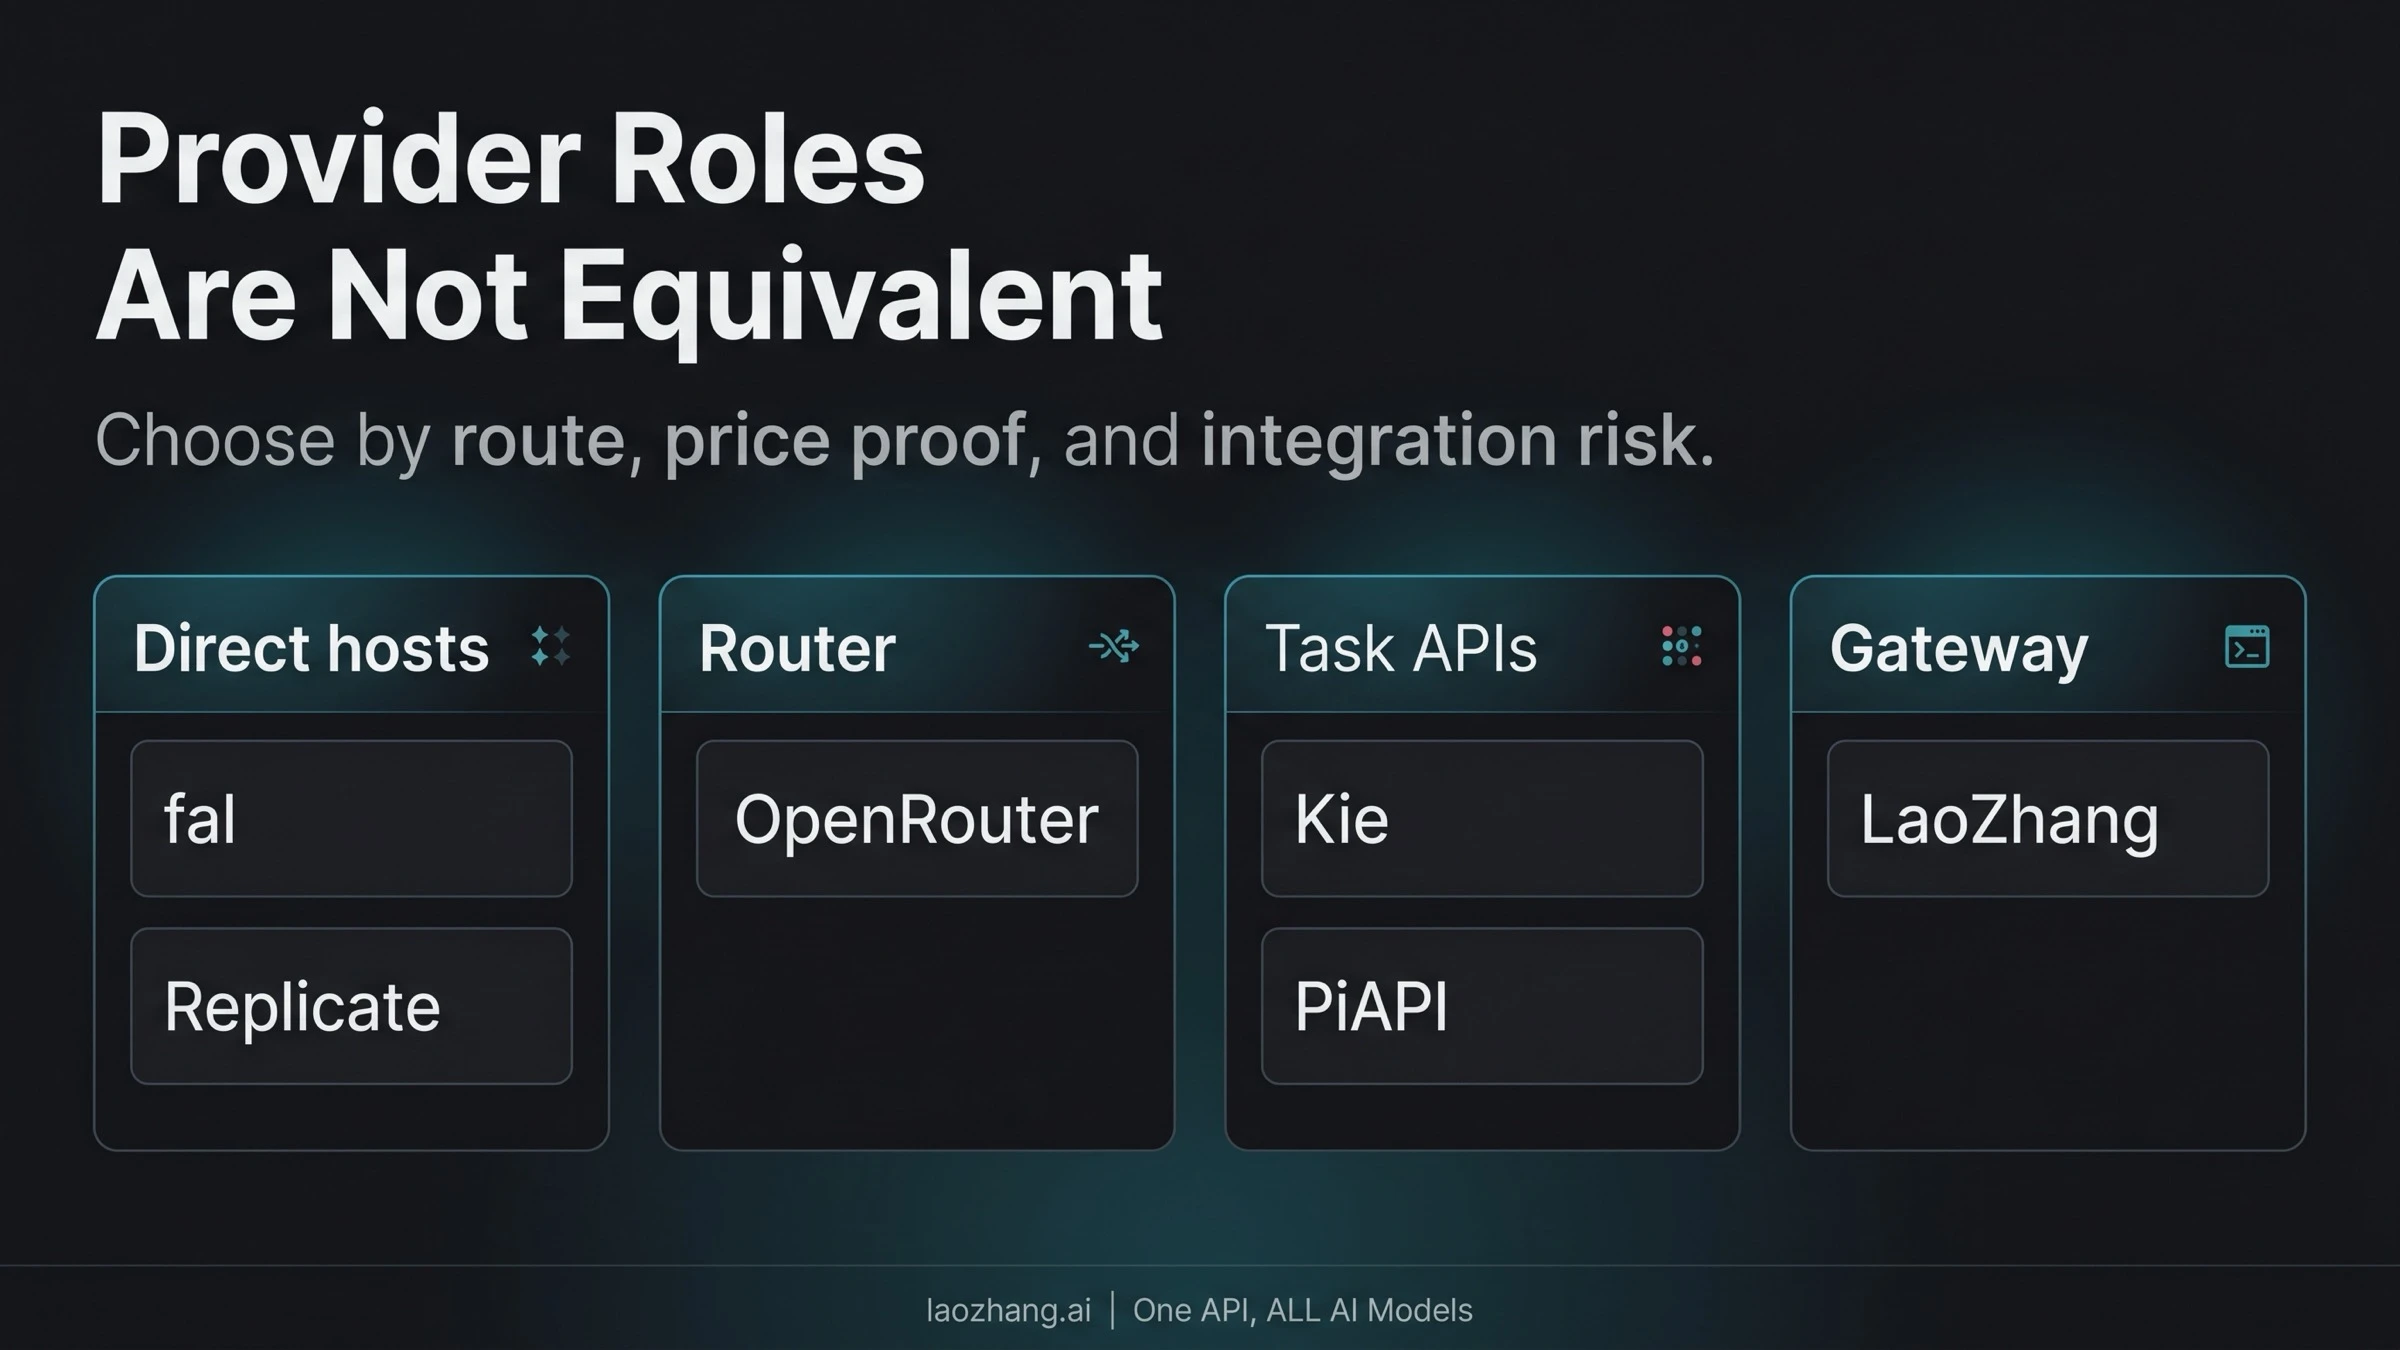Click the Direct hosts column header
The width and height of the screenshot is (2400, 1350).
pyautogui.click(x=312, y=648)
